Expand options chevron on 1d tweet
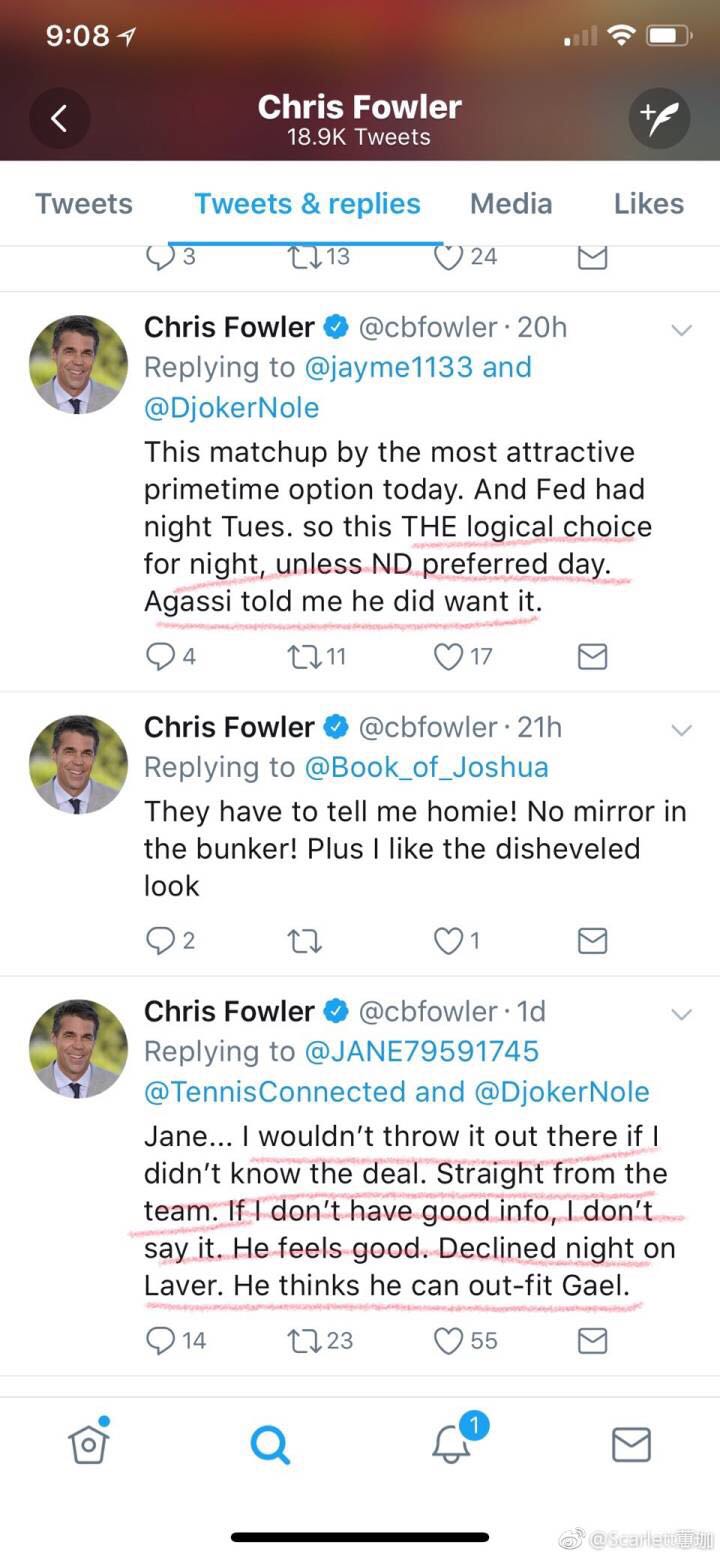The height and width of the screenshot is (1557, 720). pyautogui.click(x=681, y=1014)
